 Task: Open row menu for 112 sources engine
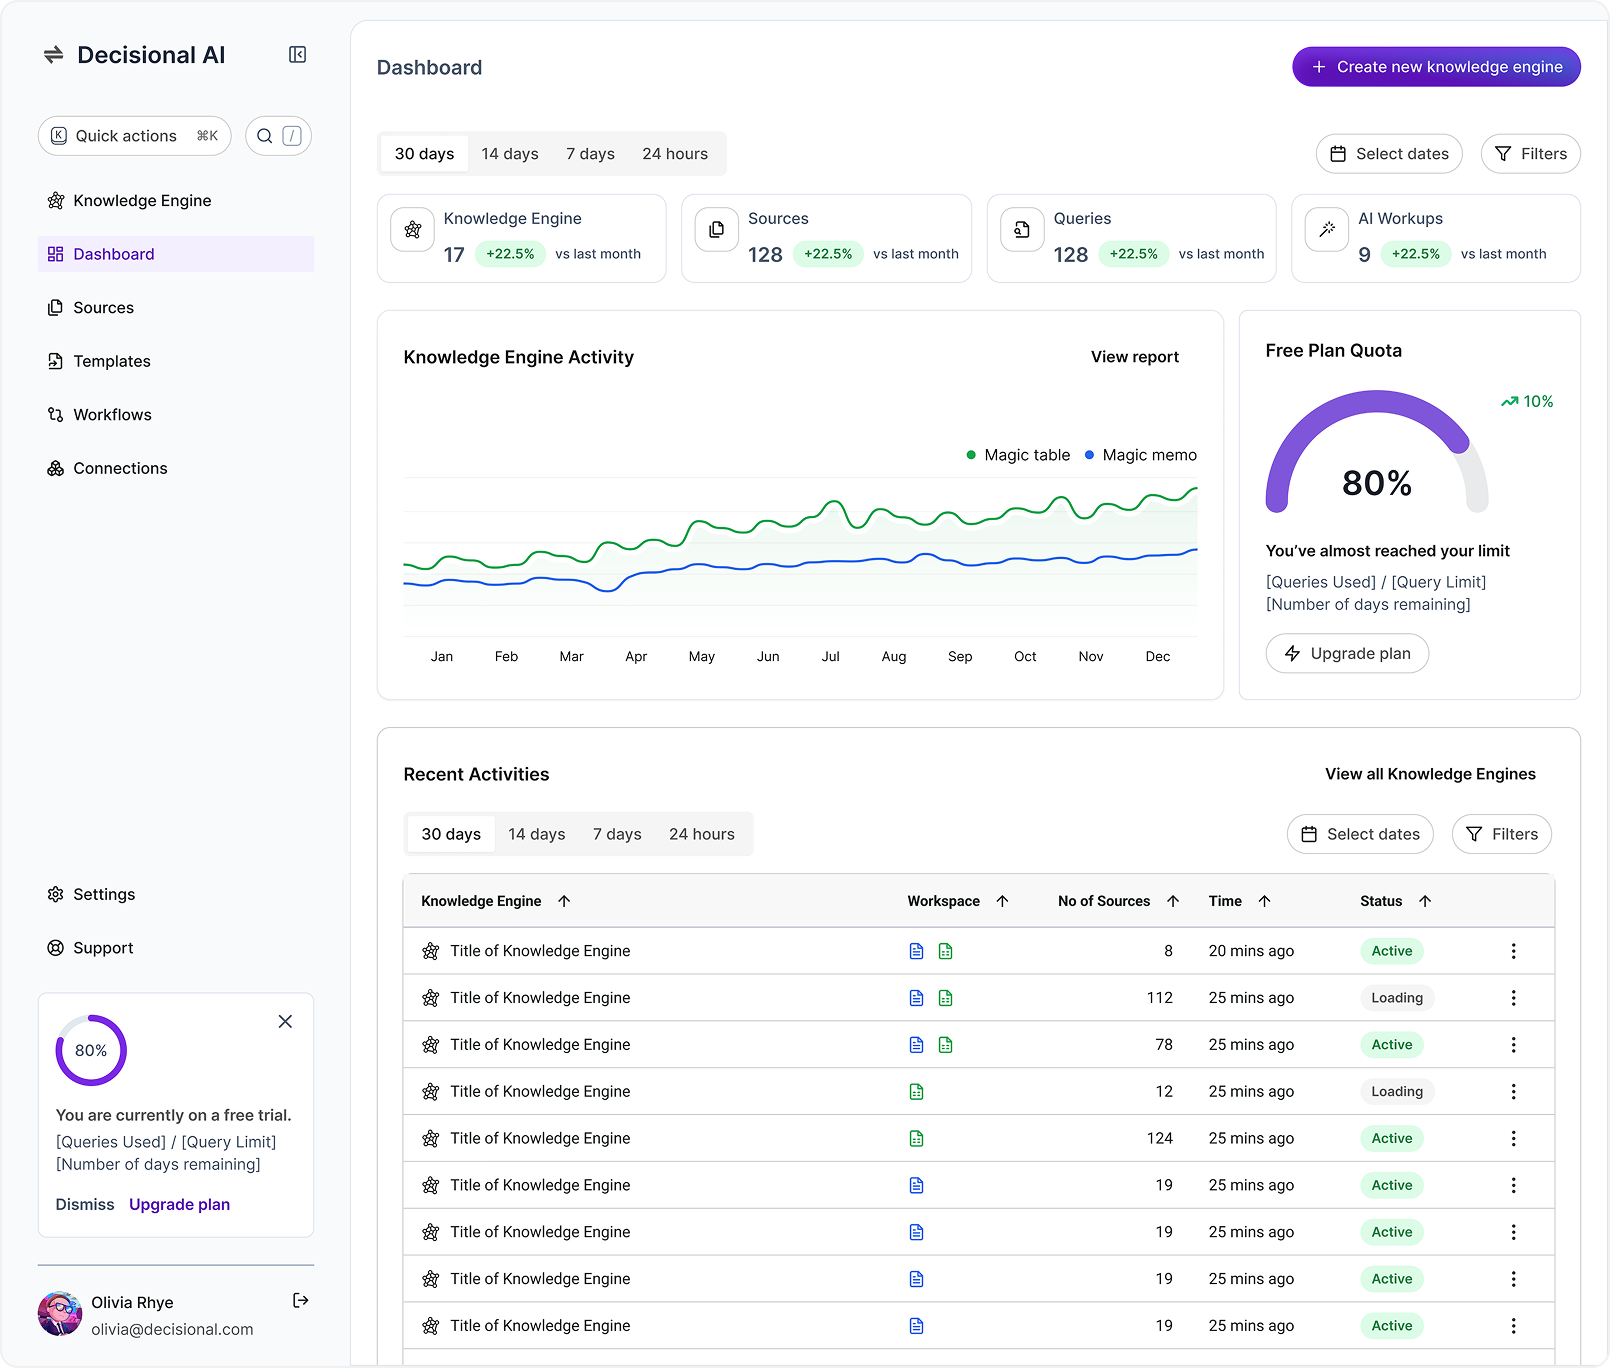pyautogui.click(x=1513, y=998)
